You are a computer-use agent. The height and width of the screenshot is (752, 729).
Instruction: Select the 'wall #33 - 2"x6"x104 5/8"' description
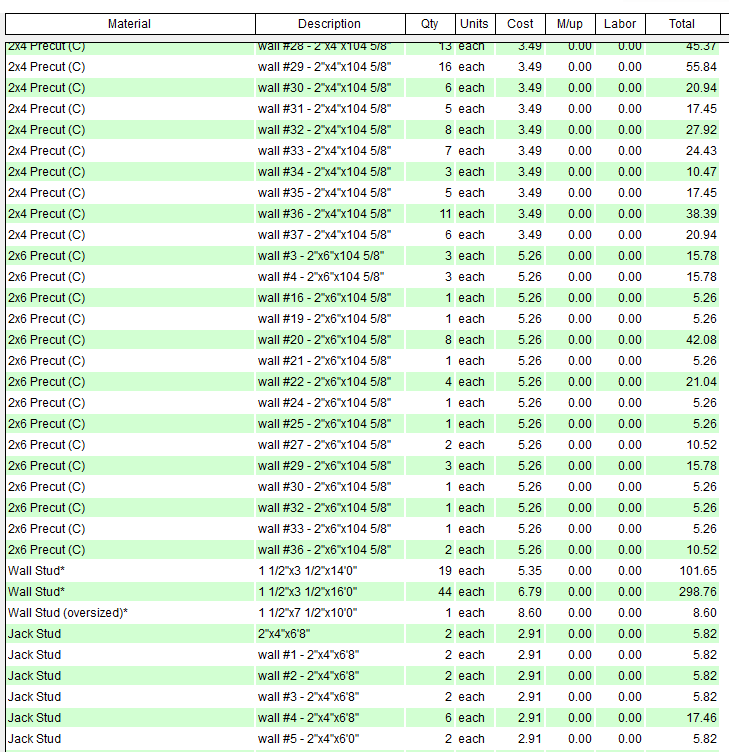point(330,529)
